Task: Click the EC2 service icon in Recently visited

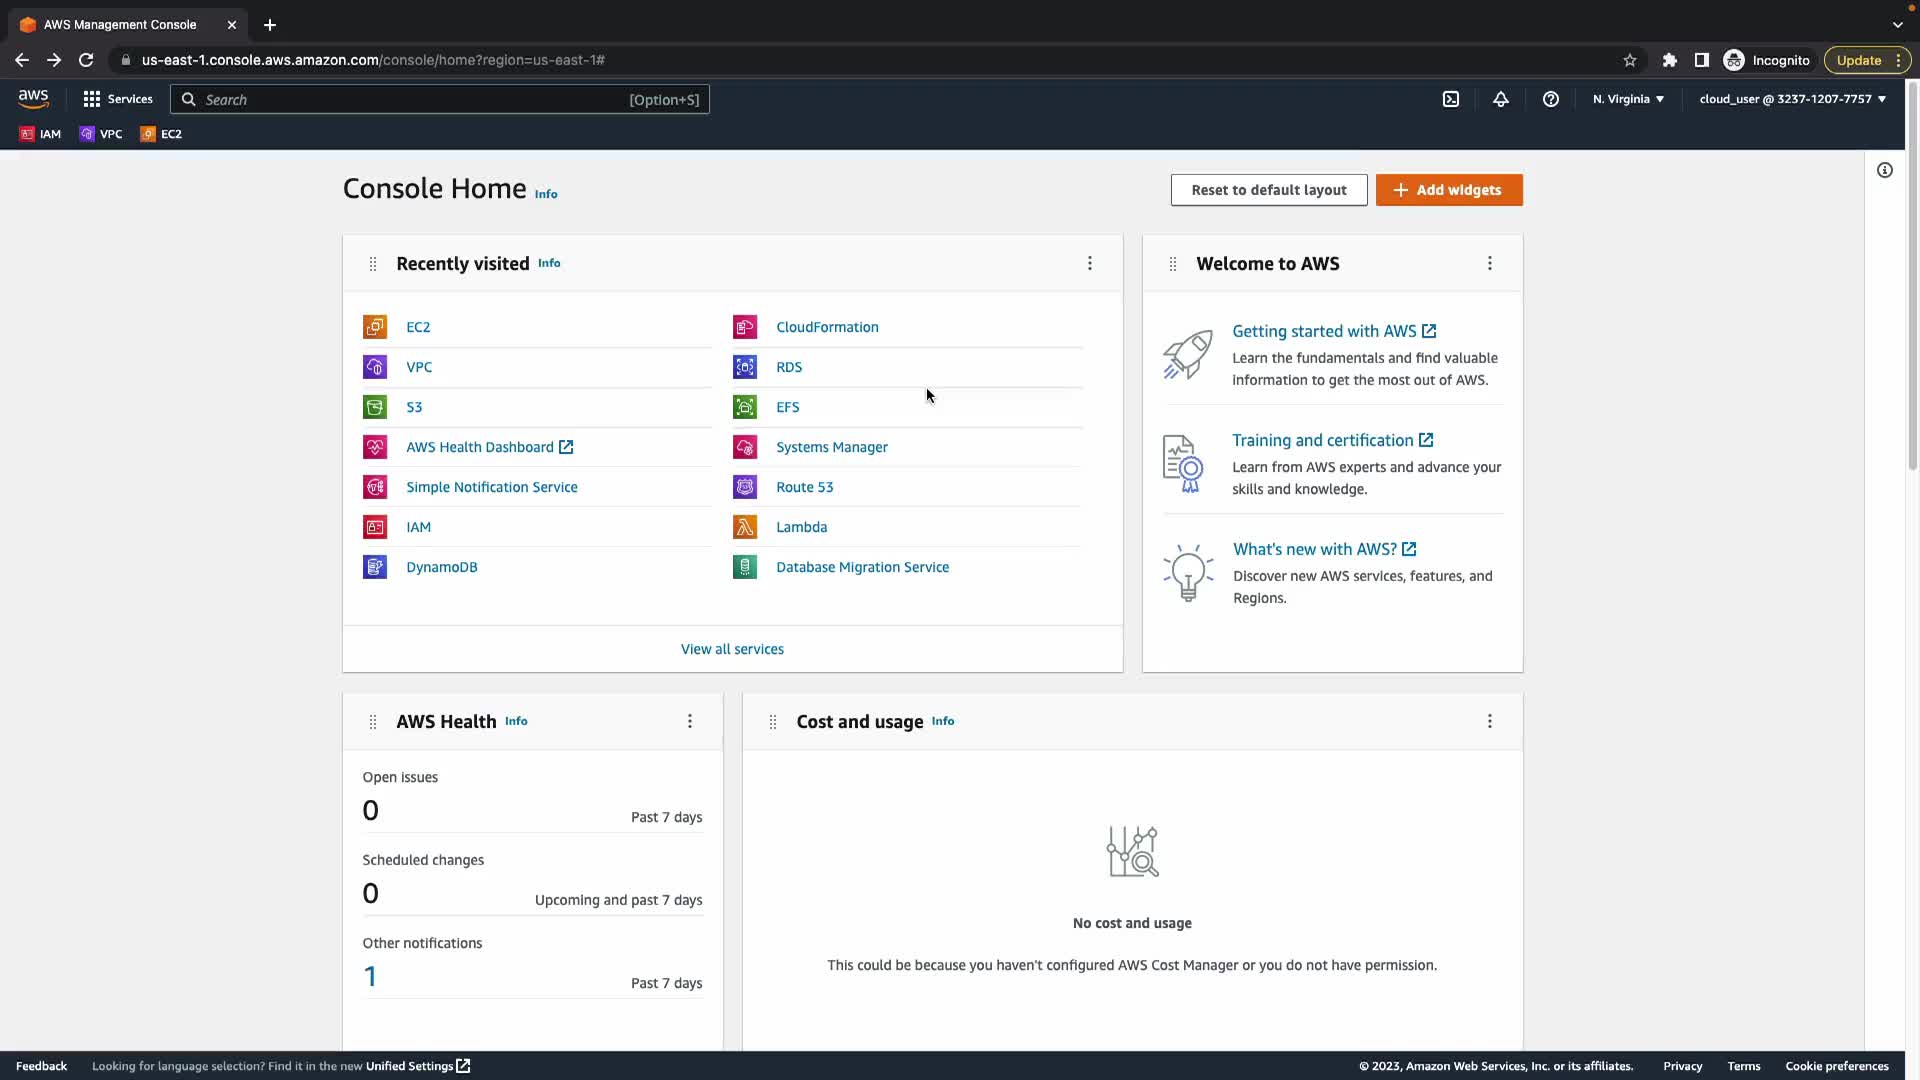Action: (x=375, y=327)
